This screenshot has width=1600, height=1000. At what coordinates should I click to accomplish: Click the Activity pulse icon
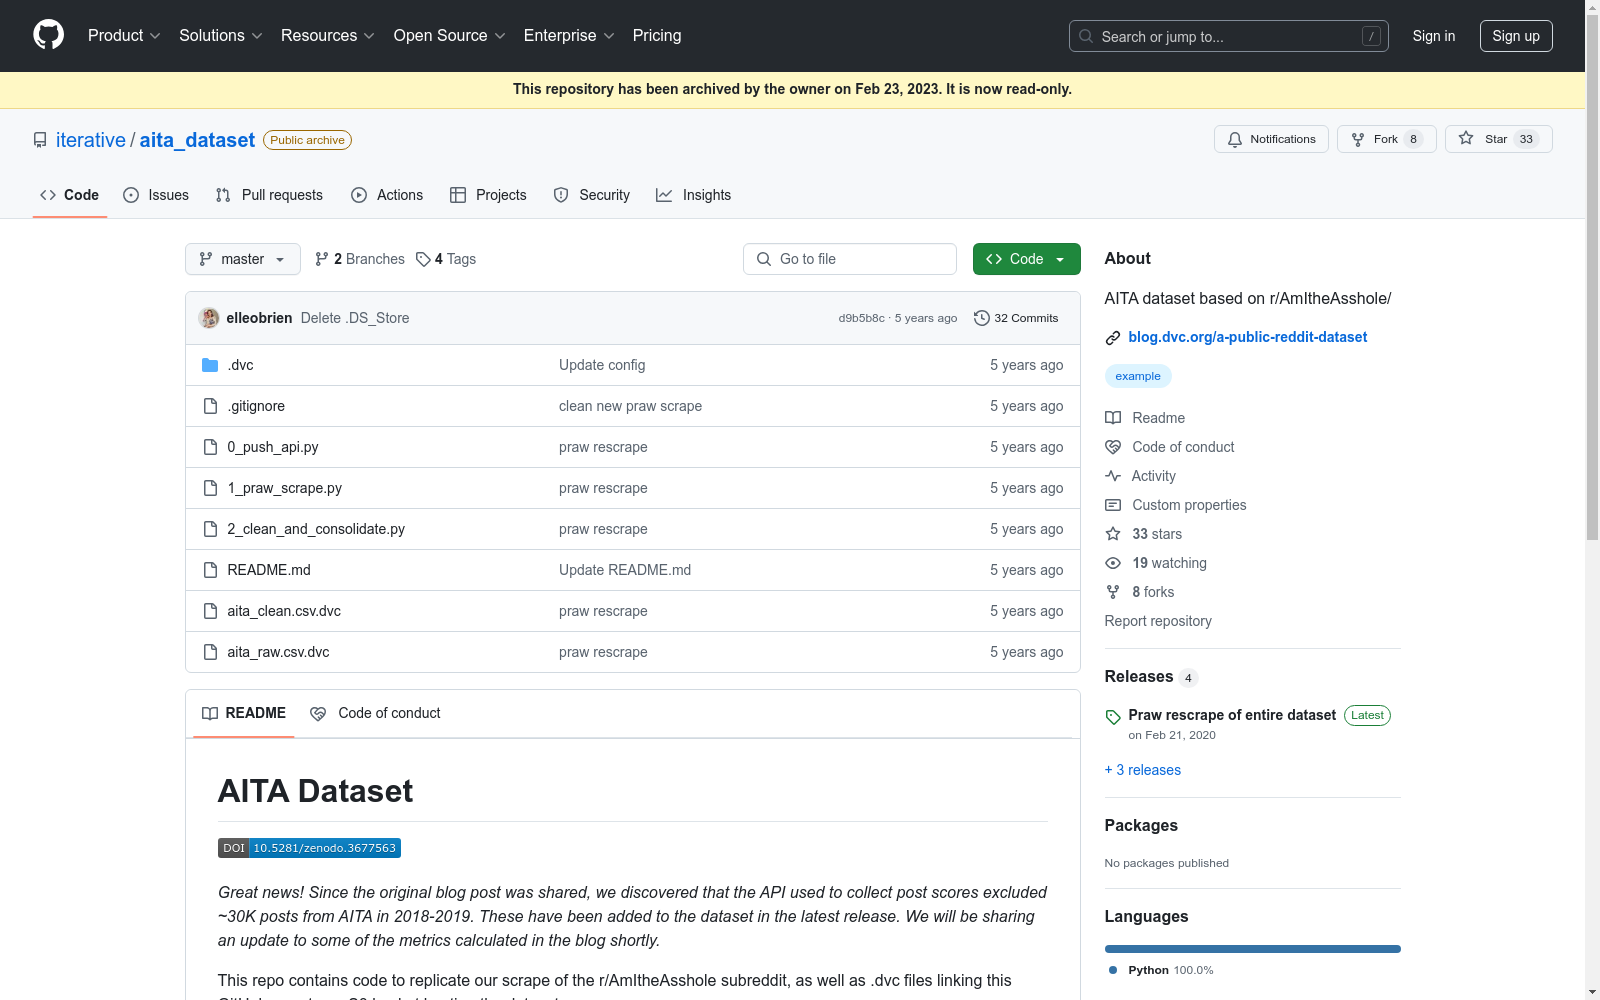click(x=1113, y=476)
